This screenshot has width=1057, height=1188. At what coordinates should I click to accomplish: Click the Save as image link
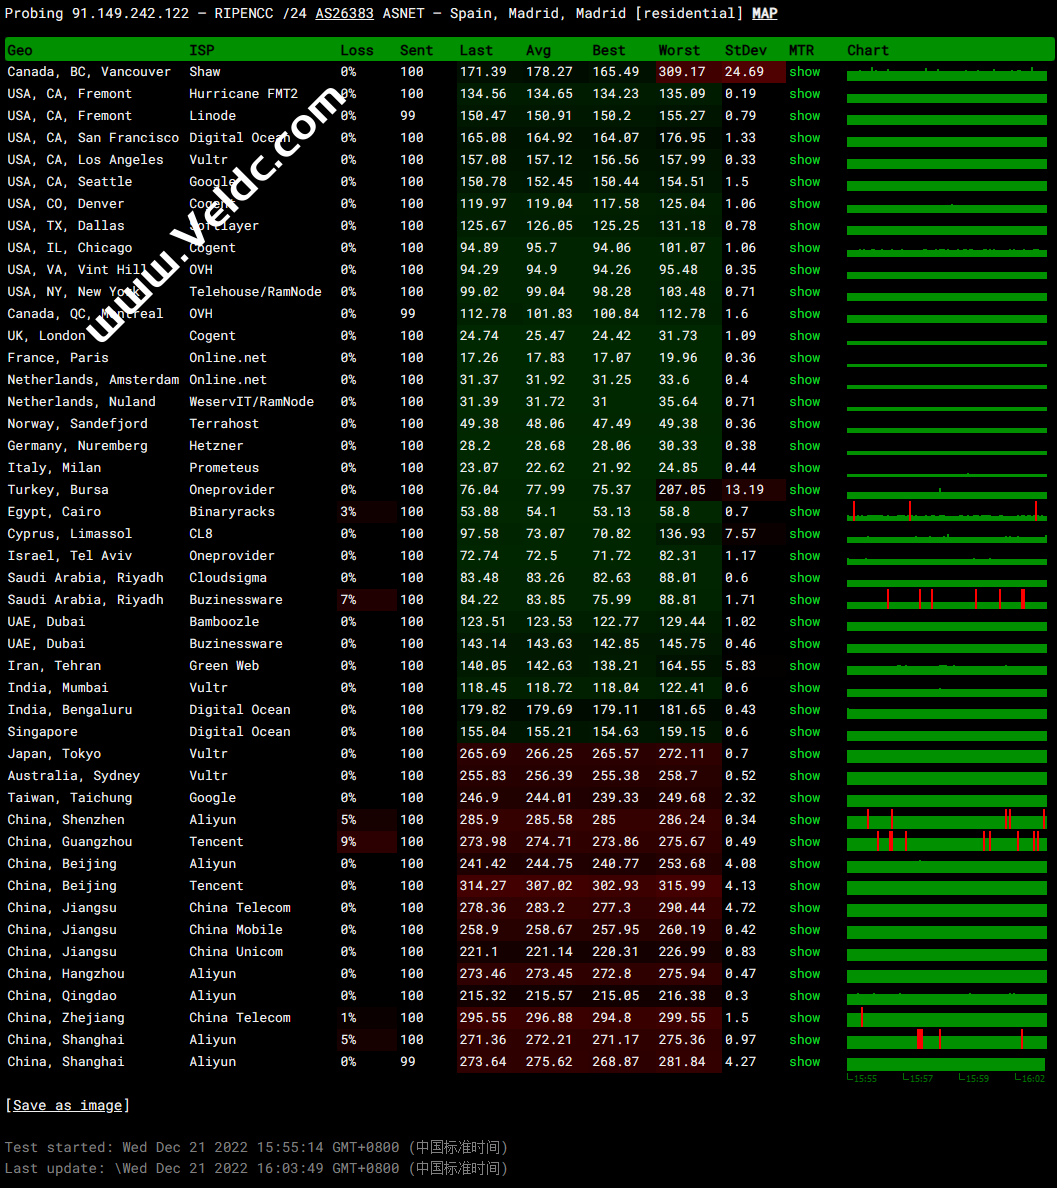(x=67, y=1105)
